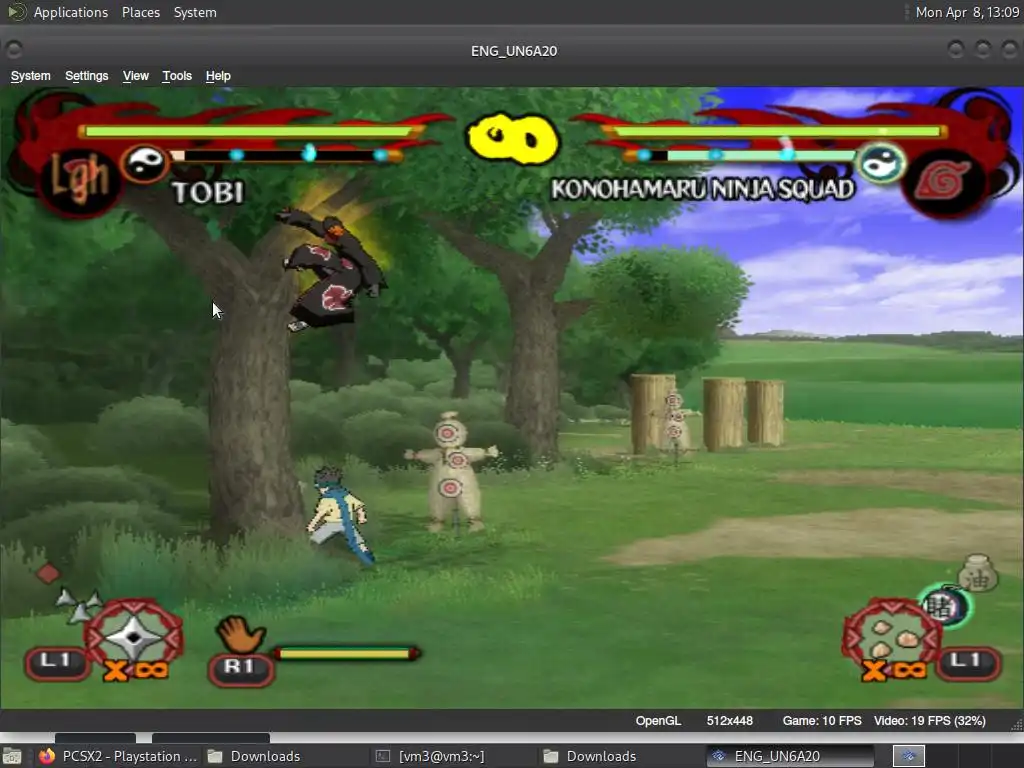Click the Leaf village emblem icon
Image resolution: width=1024 pixels, height=768 pixels.
(x=942, y=181)
